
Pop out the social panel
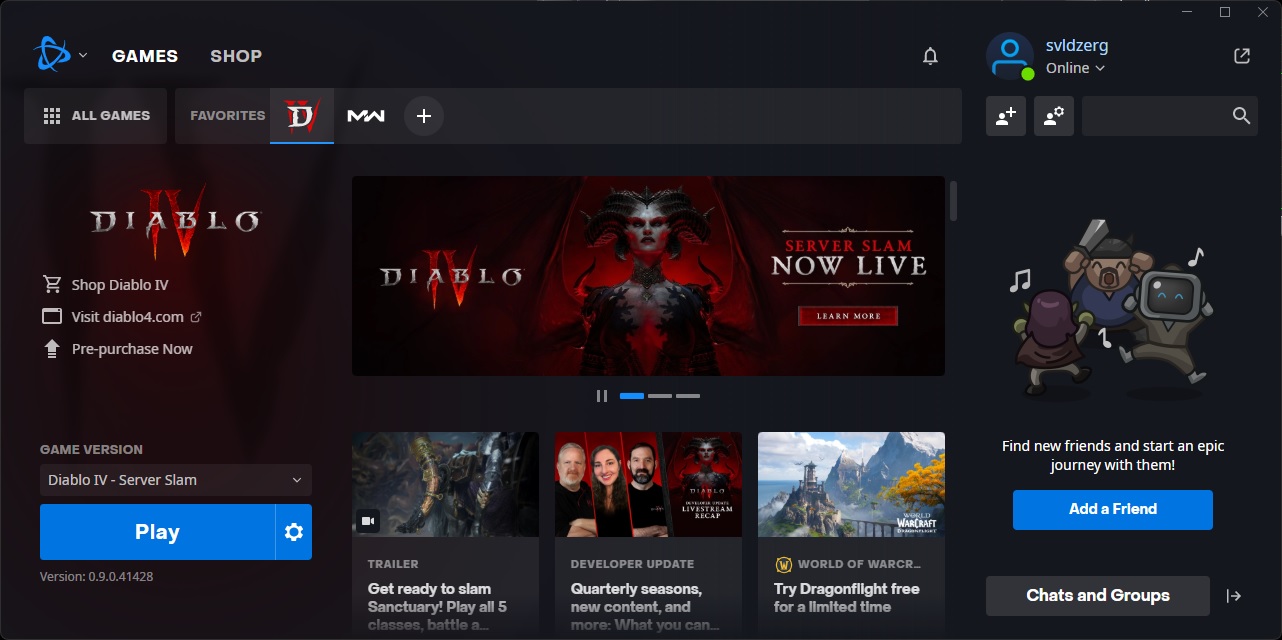coord(1242,56)
